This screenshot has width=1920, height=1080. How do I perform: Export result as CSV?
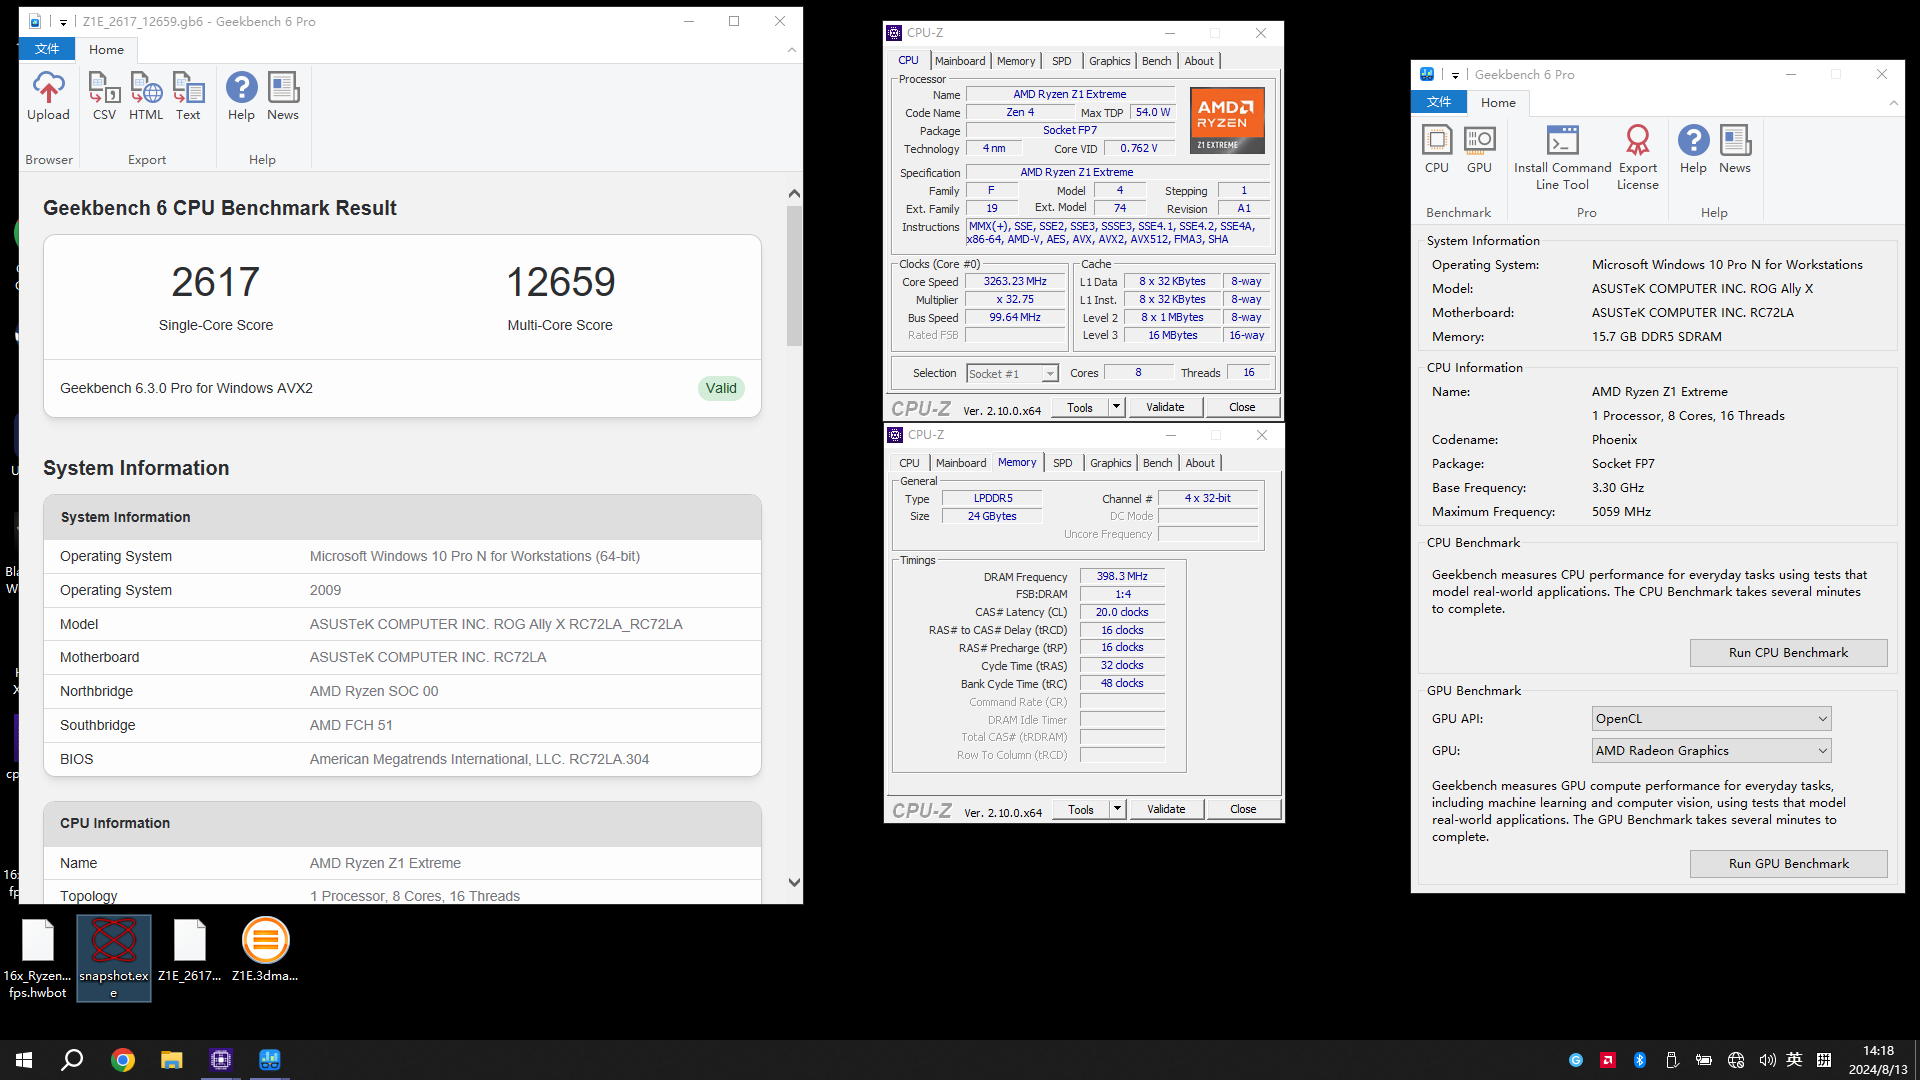click(x=104, y=97)
